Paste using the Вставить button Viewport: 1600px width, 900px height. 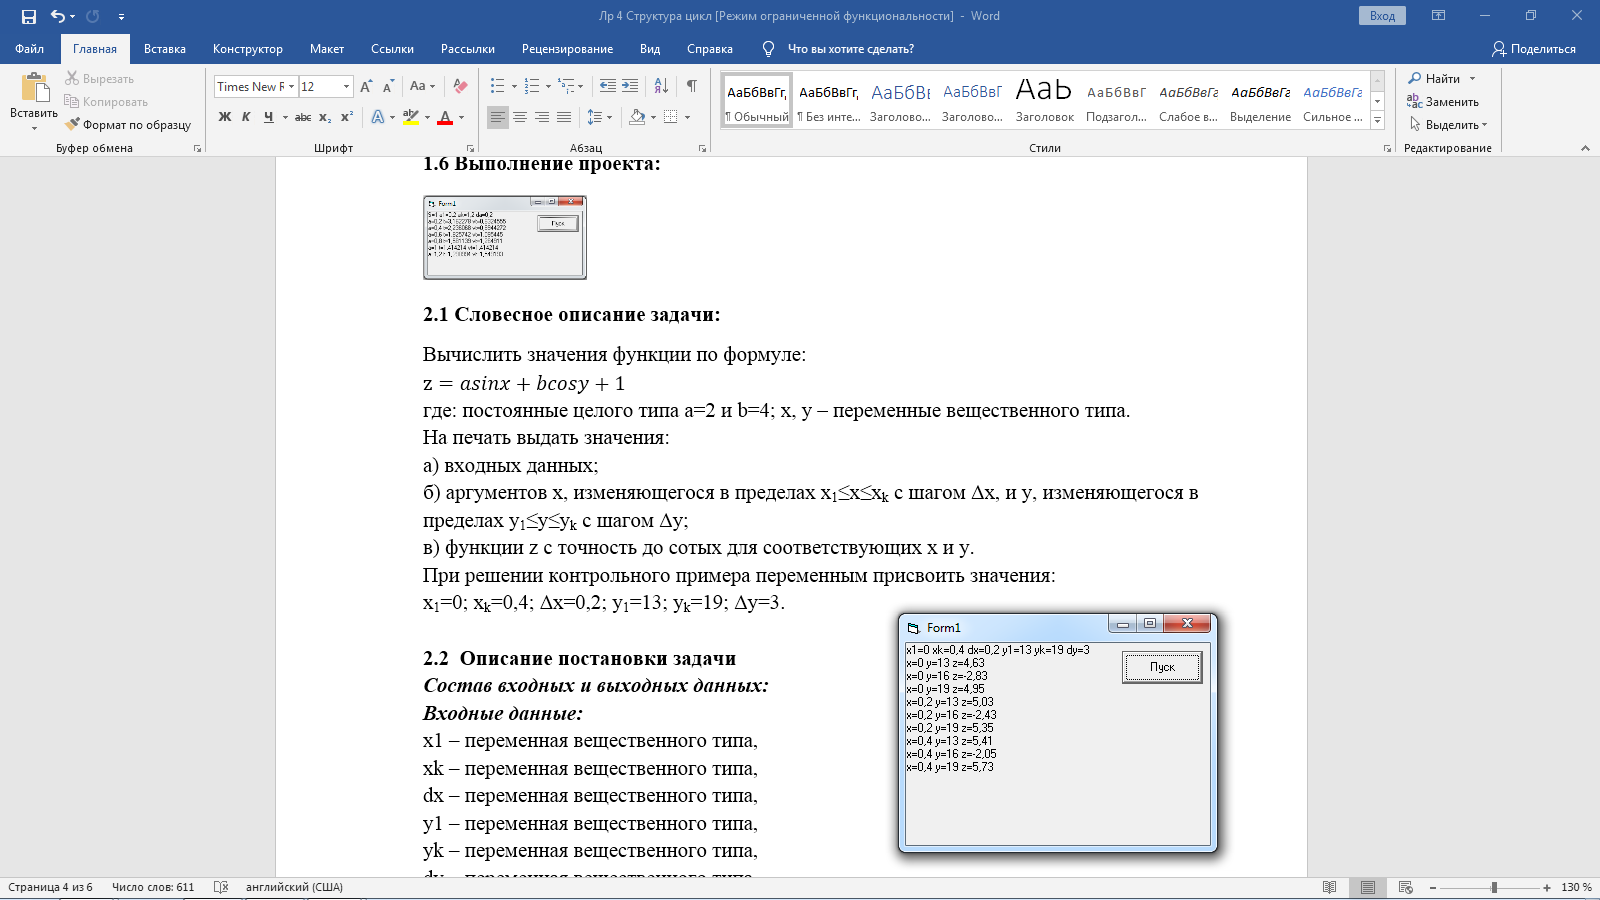tap(34, 100)
